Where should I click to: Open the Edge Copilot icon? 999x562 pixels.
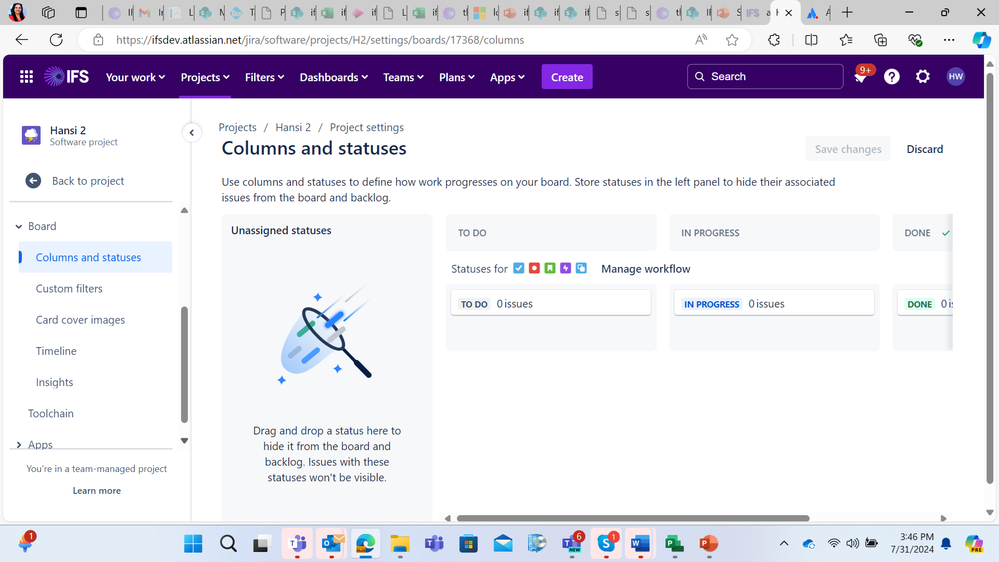(981, 40)
